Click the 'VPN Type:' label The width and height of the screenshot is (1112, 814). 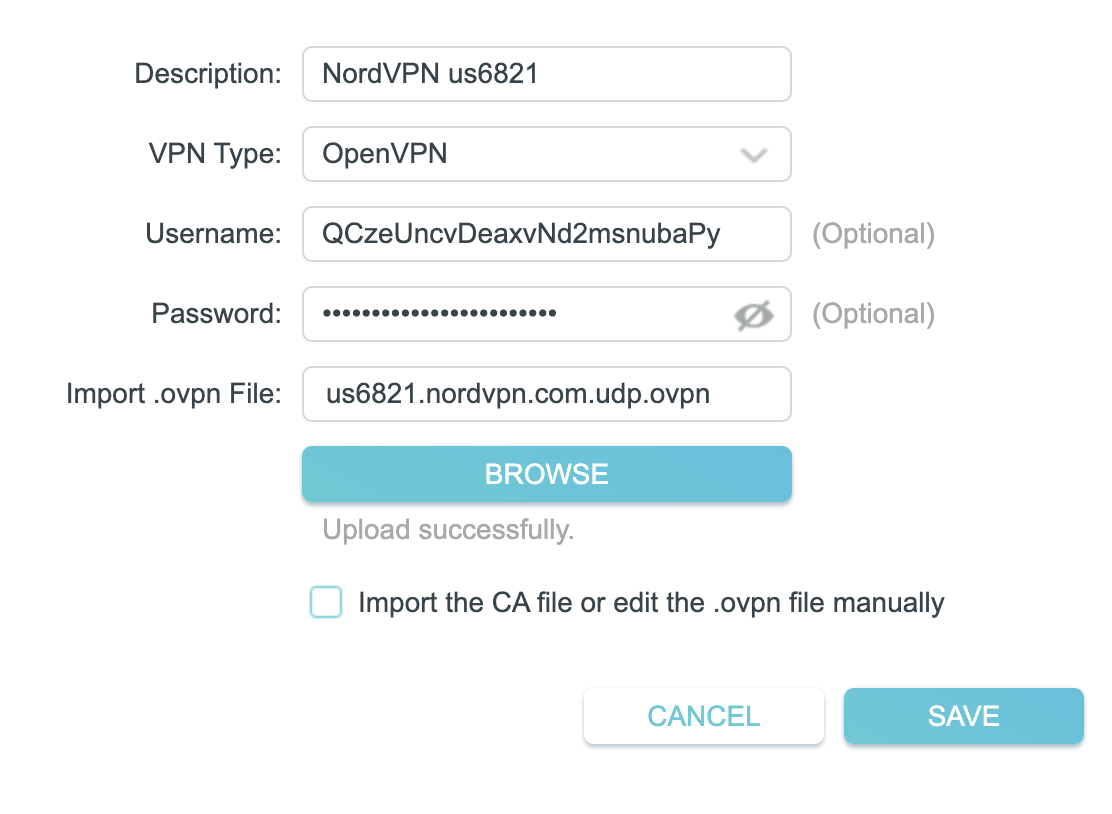tap(215, 154)
